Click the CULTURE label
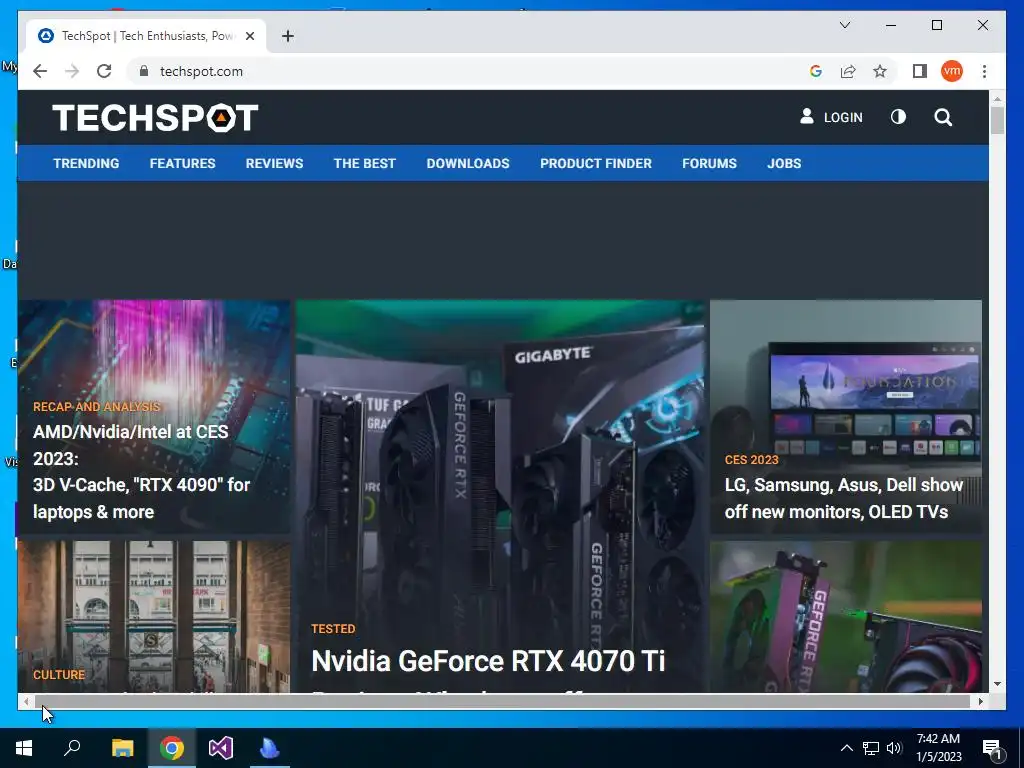1024x768 pixels. pyautogui.click(x=59, y=675)
